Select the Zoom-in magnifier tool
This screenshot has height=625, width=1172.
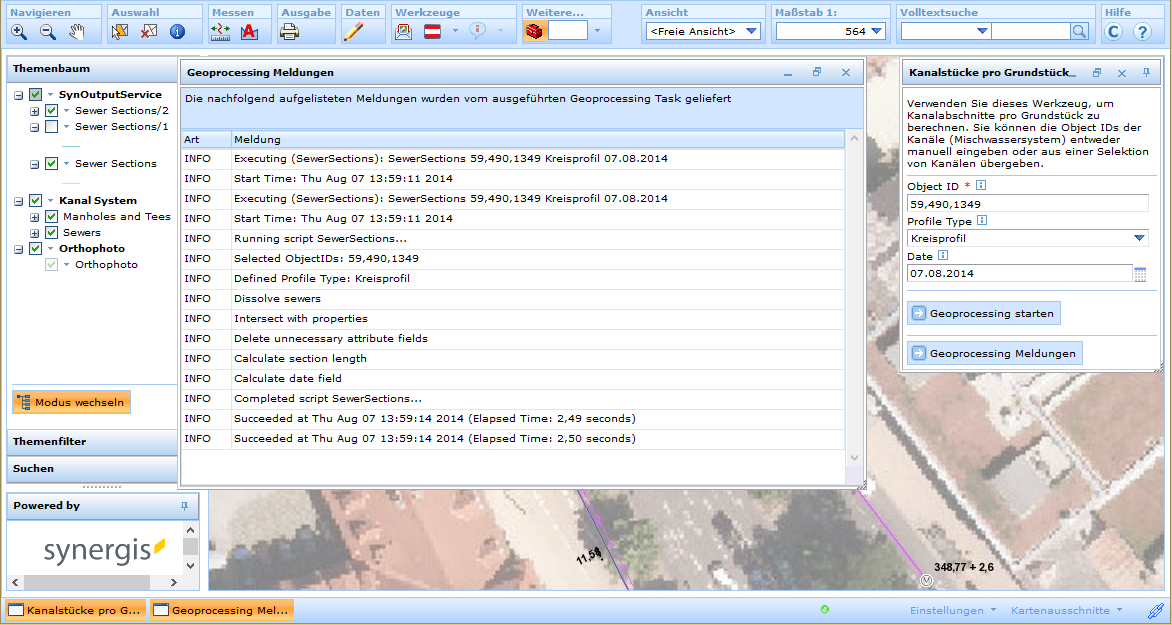(18, 31)
